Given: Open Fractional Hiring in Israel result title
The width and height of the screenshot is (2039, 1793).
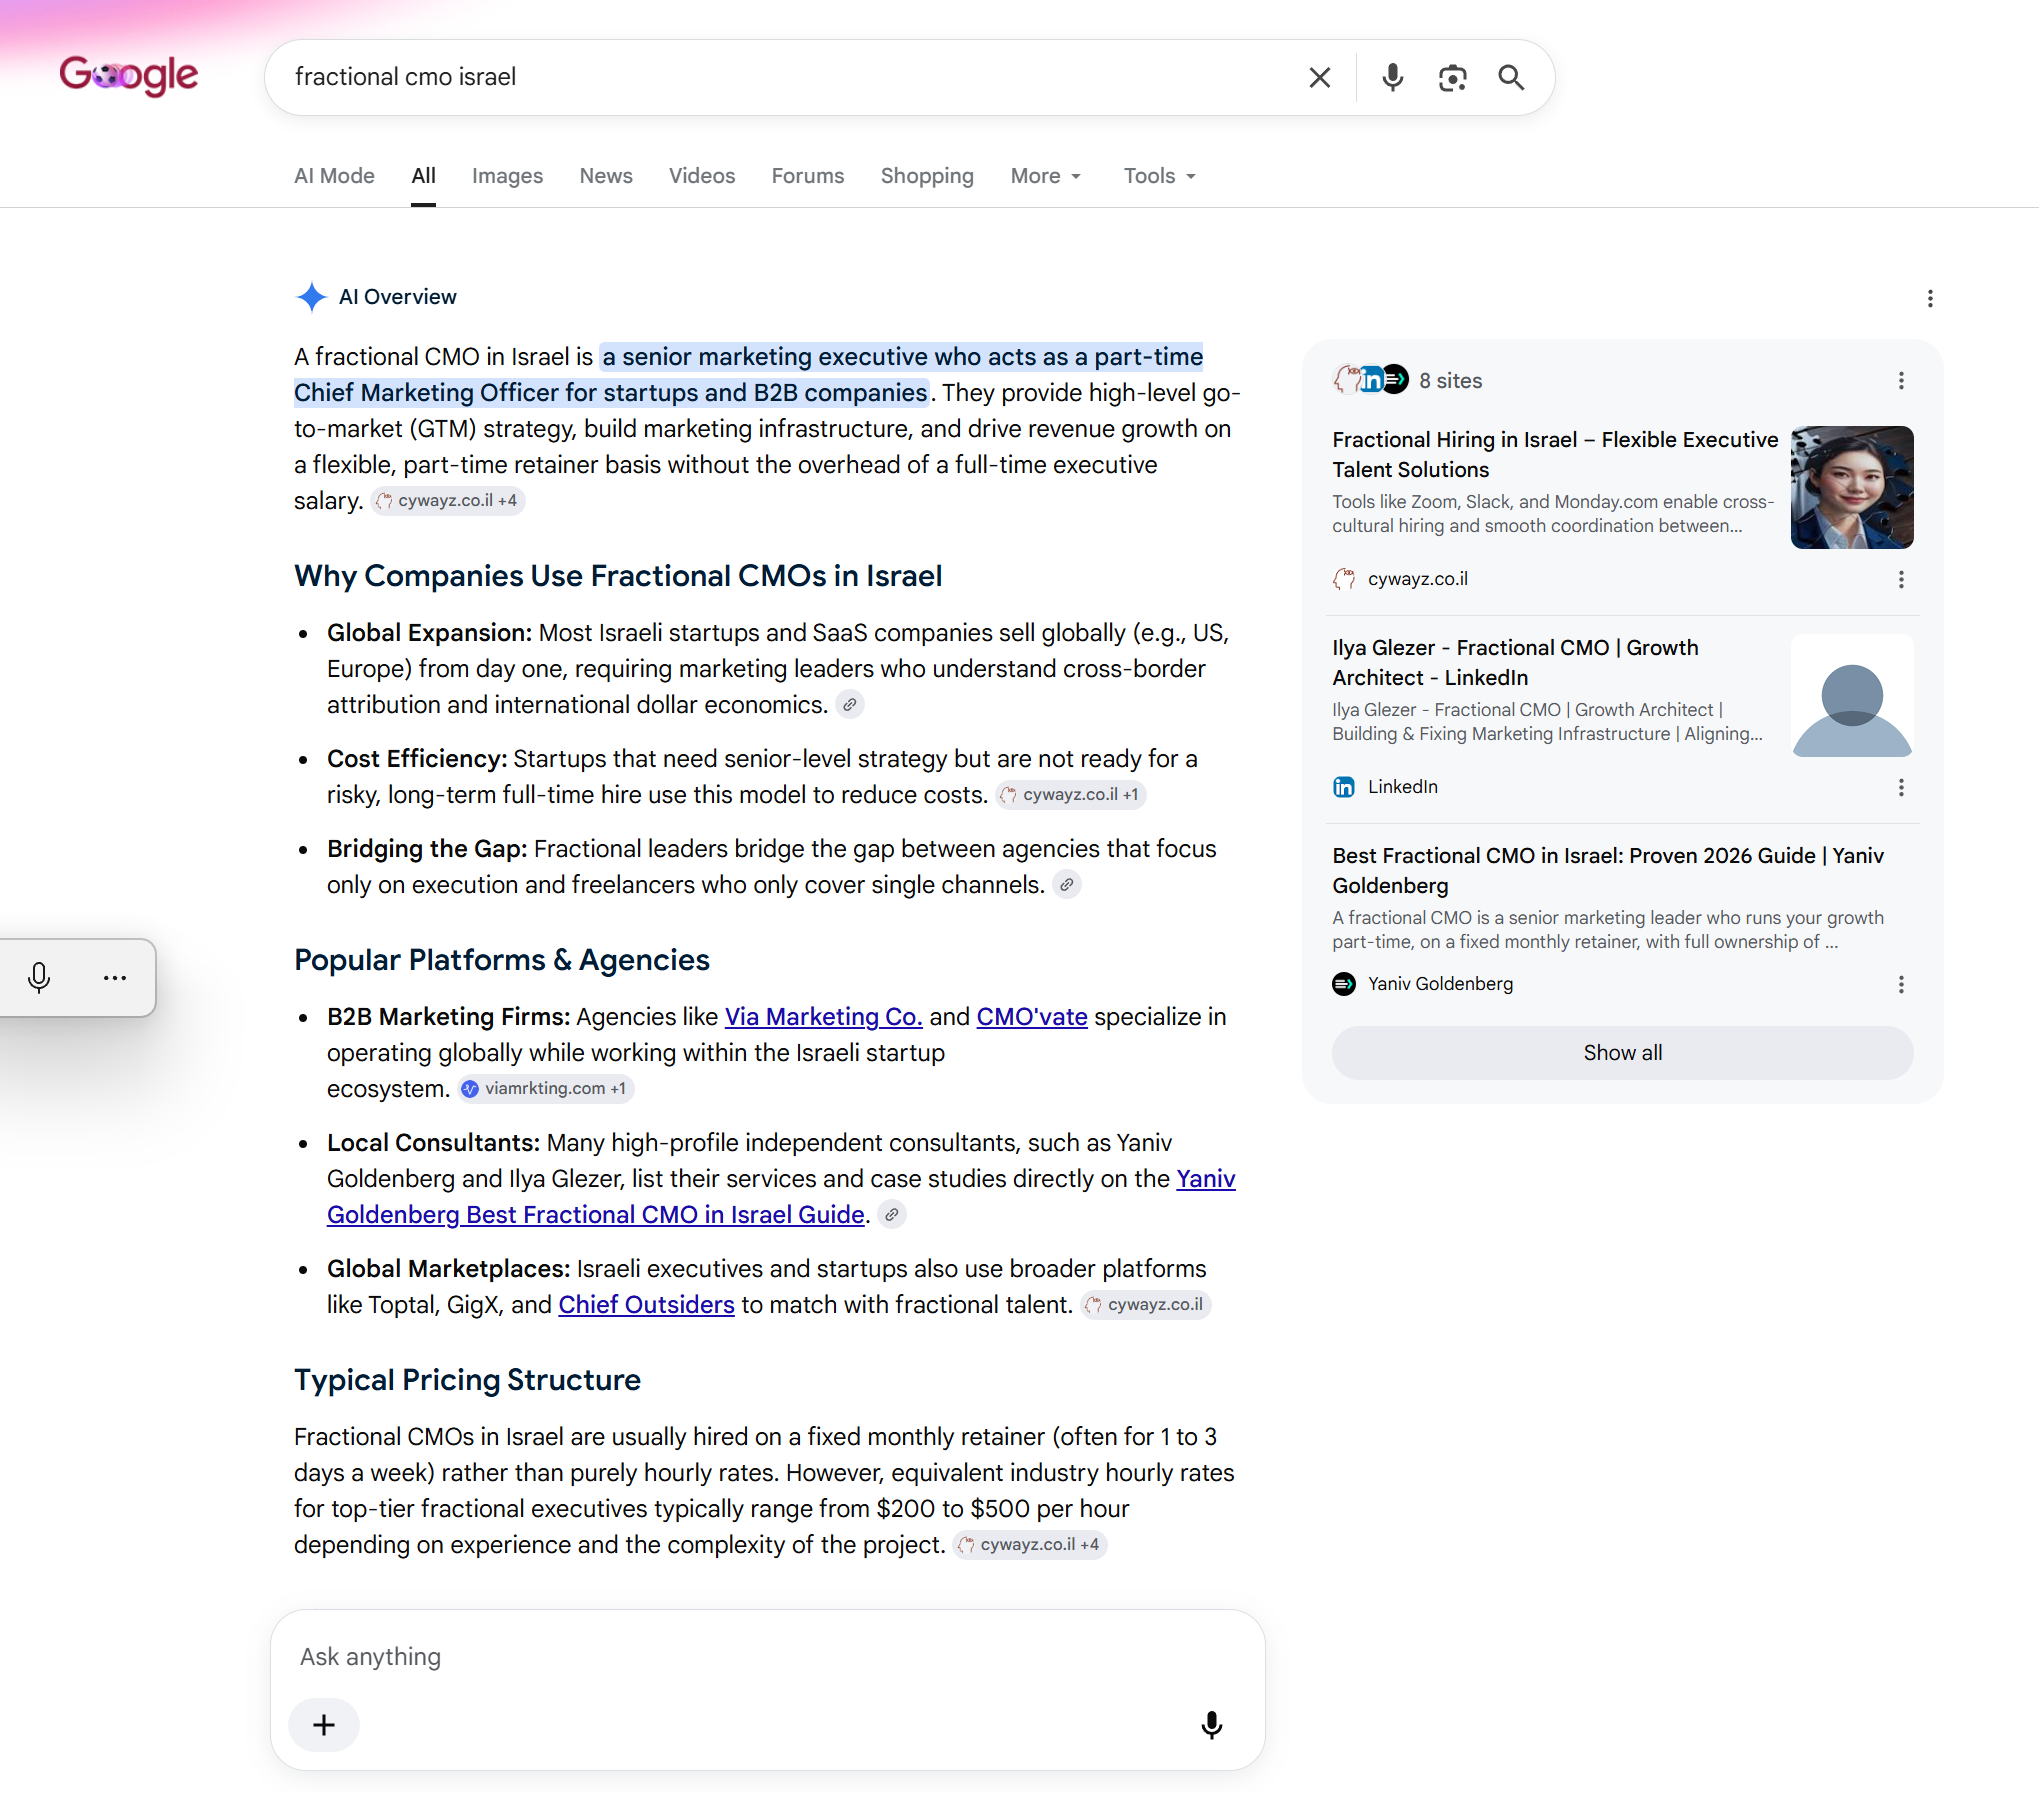Looking at the screenshot, I should click(1555, 455).
